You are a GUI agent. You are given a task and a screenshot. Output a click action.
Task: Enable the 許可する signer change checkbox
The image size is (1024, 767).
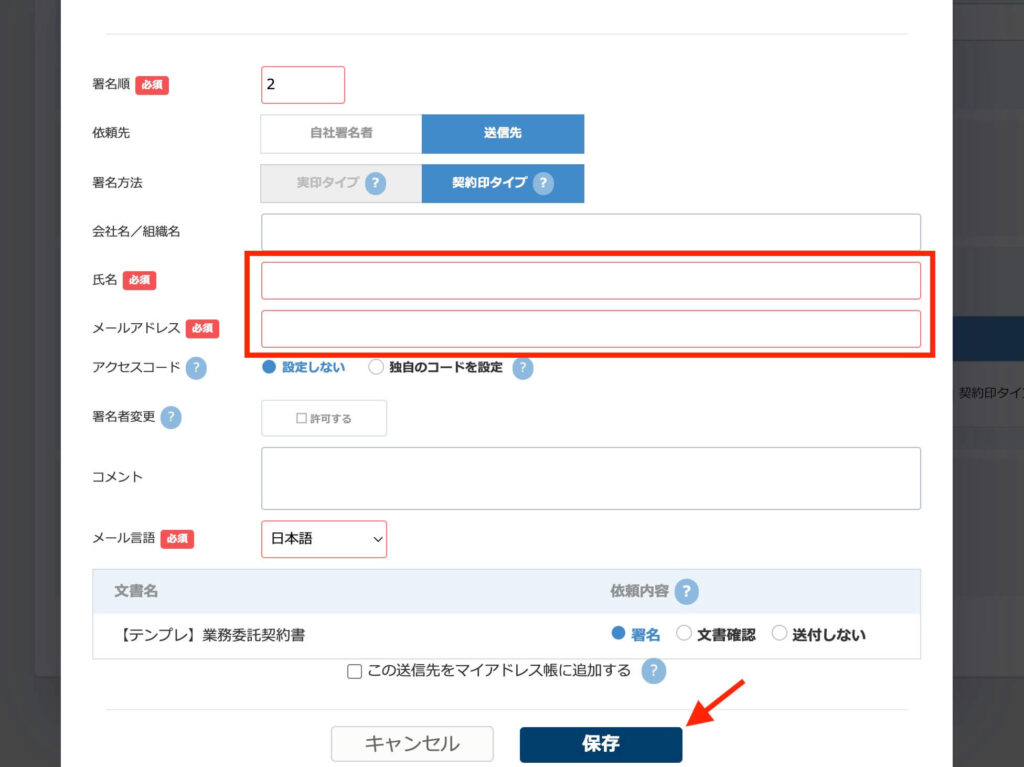point(323,418)
